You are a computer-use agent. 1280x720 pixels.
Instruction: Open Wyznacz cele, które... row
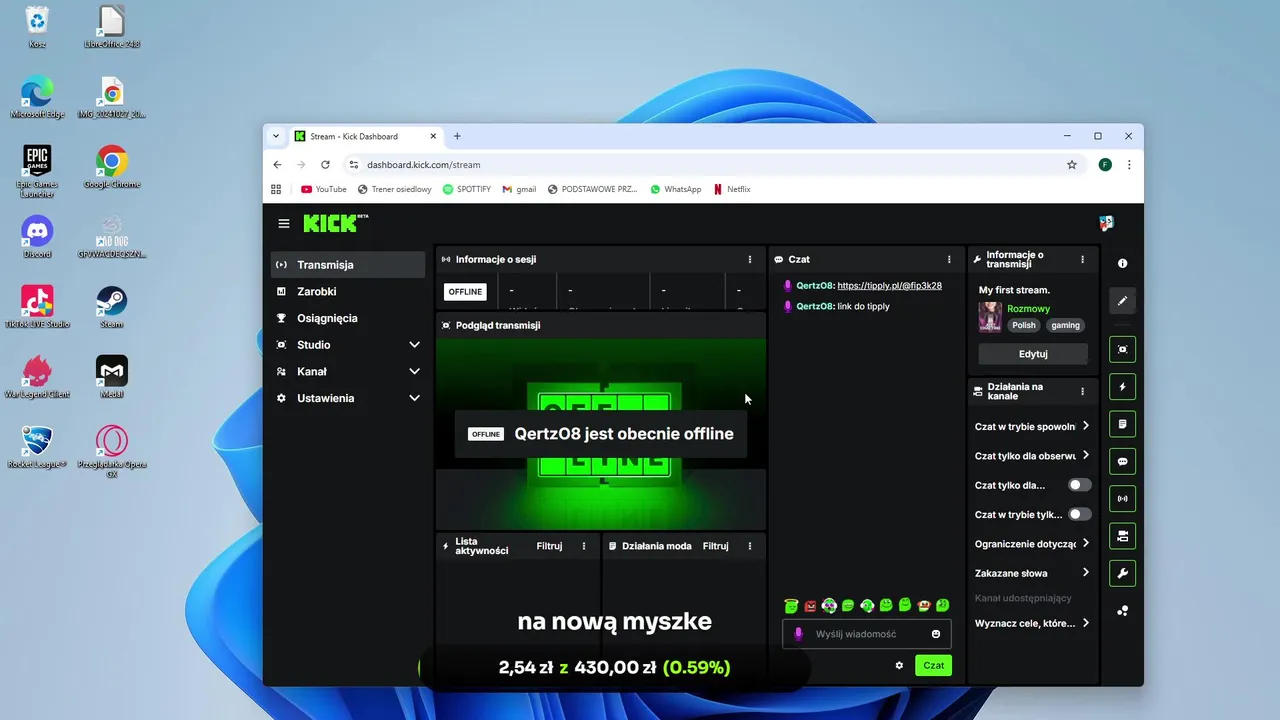(1032, 623)
